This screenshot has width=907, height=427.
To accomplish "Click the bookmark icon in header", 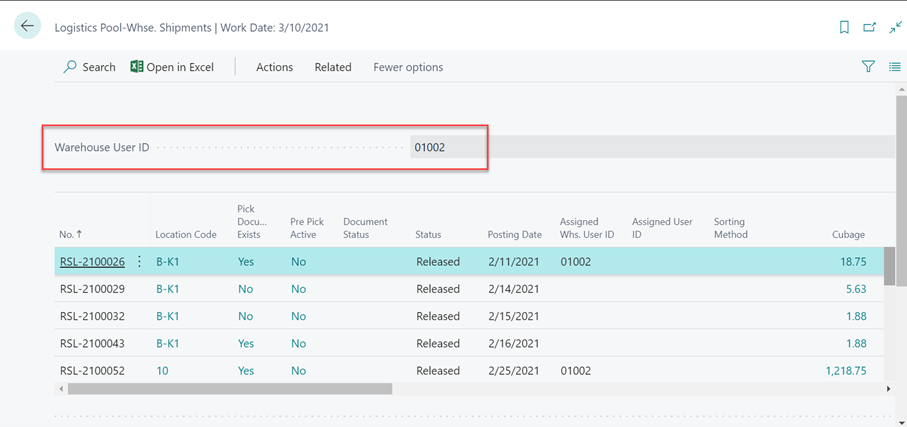I will click(844, 28).
